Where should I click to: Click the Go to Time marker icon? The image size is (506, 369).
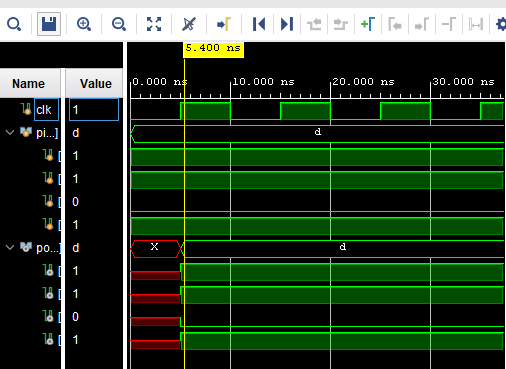click(x=224, y=24)
